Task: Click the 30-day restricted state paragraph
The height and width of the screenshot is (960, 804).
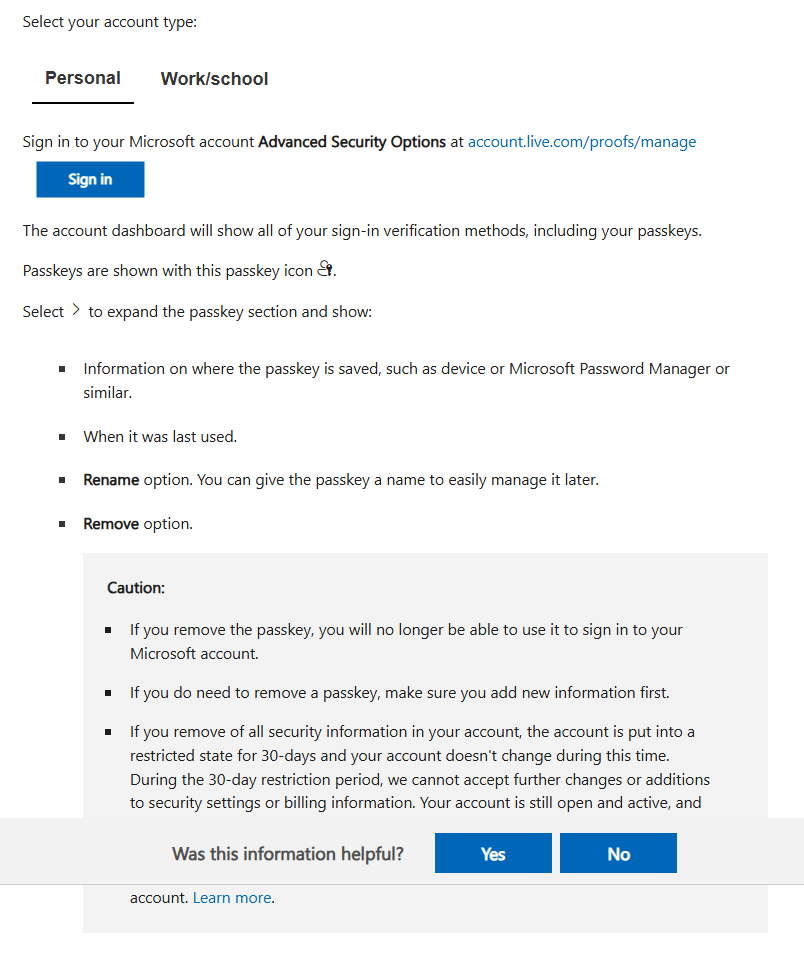Action: coord(420,767)
